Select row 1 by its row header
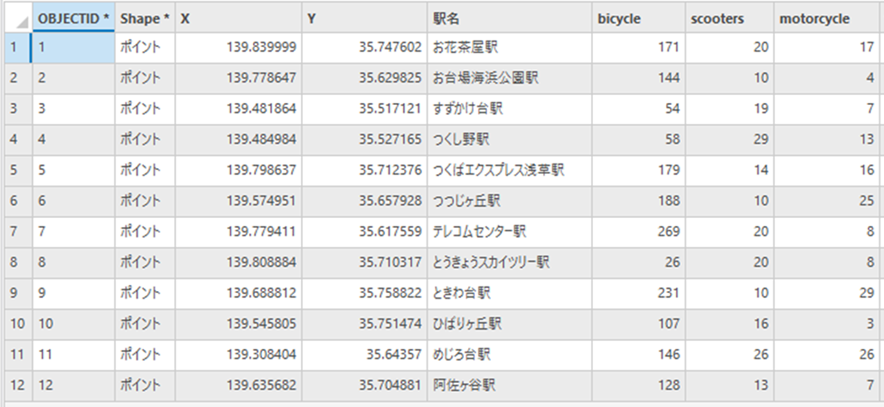Image resolution: width=884 pixels, height=407 pixels. pos(15,47)
